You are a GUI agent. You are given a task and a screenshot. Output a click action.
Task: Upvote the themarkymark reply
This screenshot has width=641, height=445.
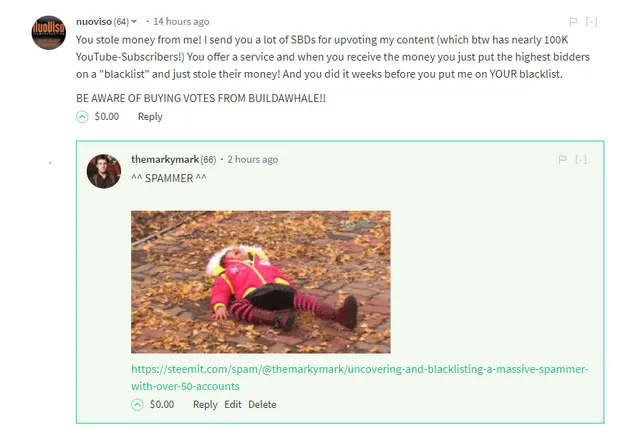(137, 405)
